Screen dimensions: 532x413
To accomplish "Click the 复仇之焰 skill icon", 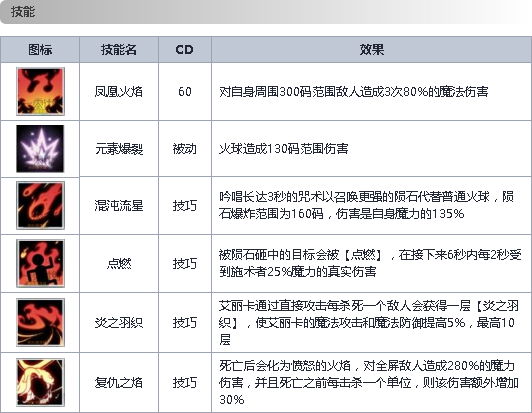I will point(40,382).
